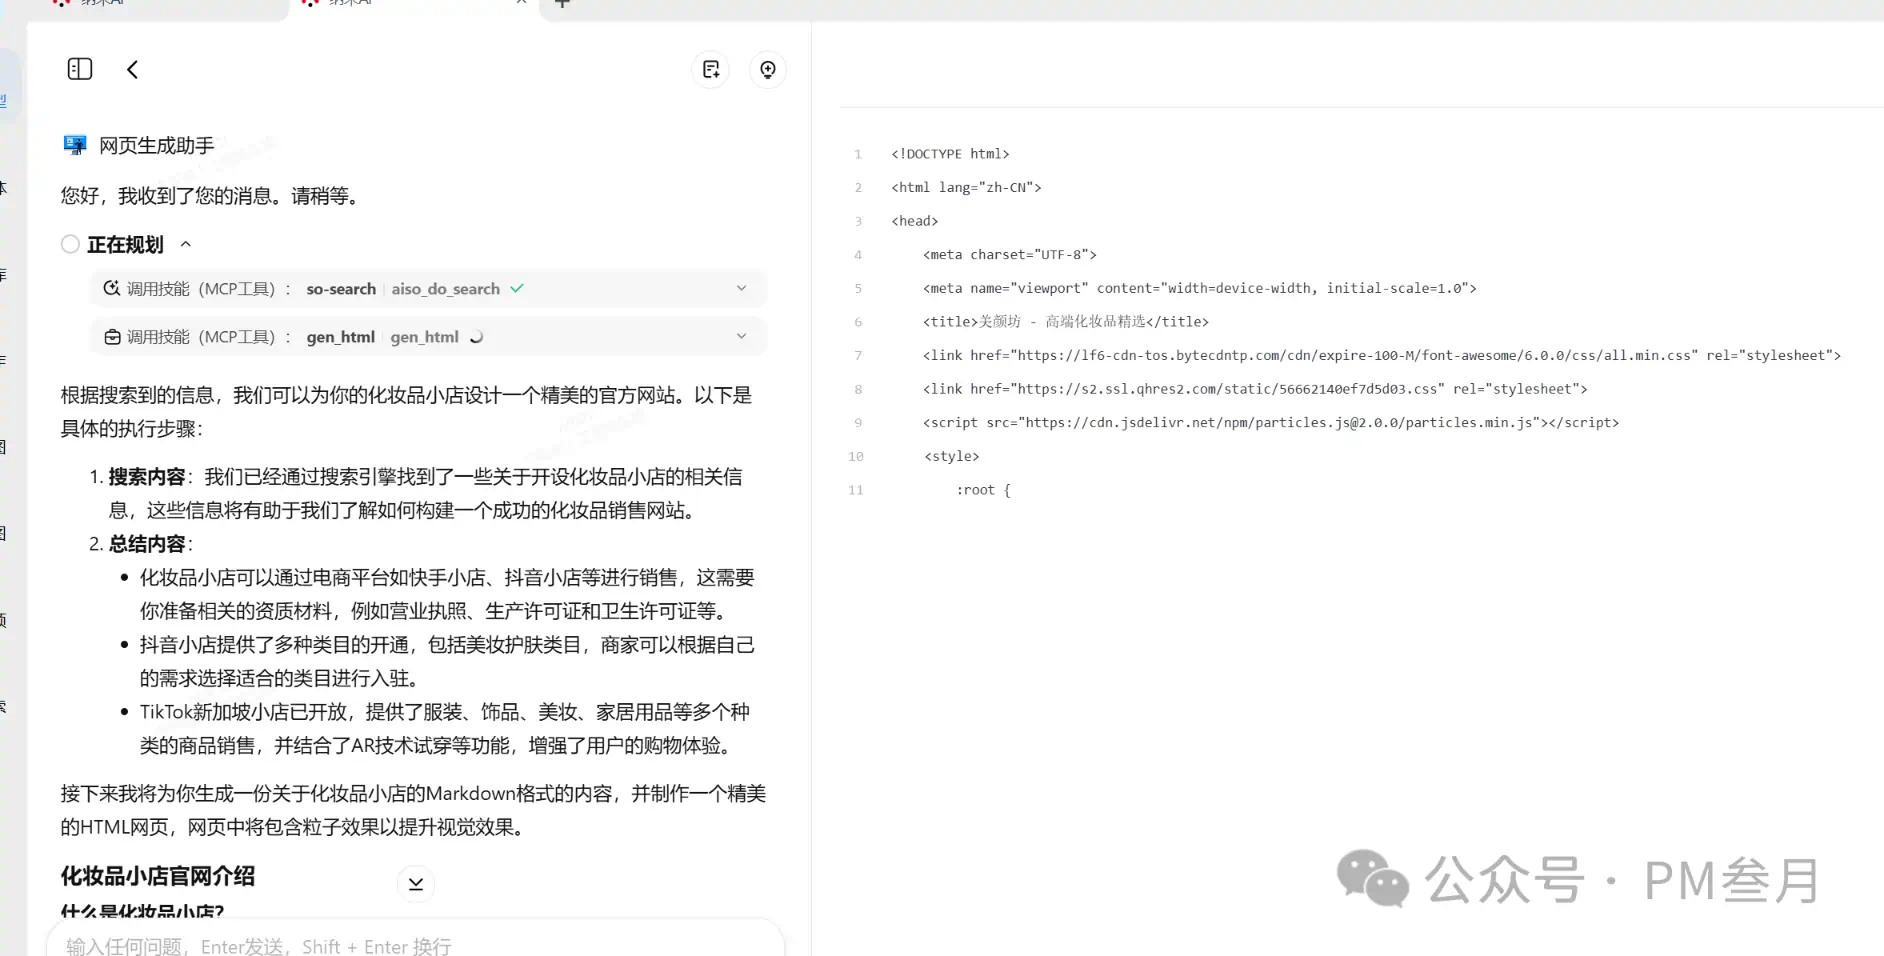Viewport: 1884px width, 956px height.
Task: Click the 搜索内容 bold label
Action: click(147, 477)
